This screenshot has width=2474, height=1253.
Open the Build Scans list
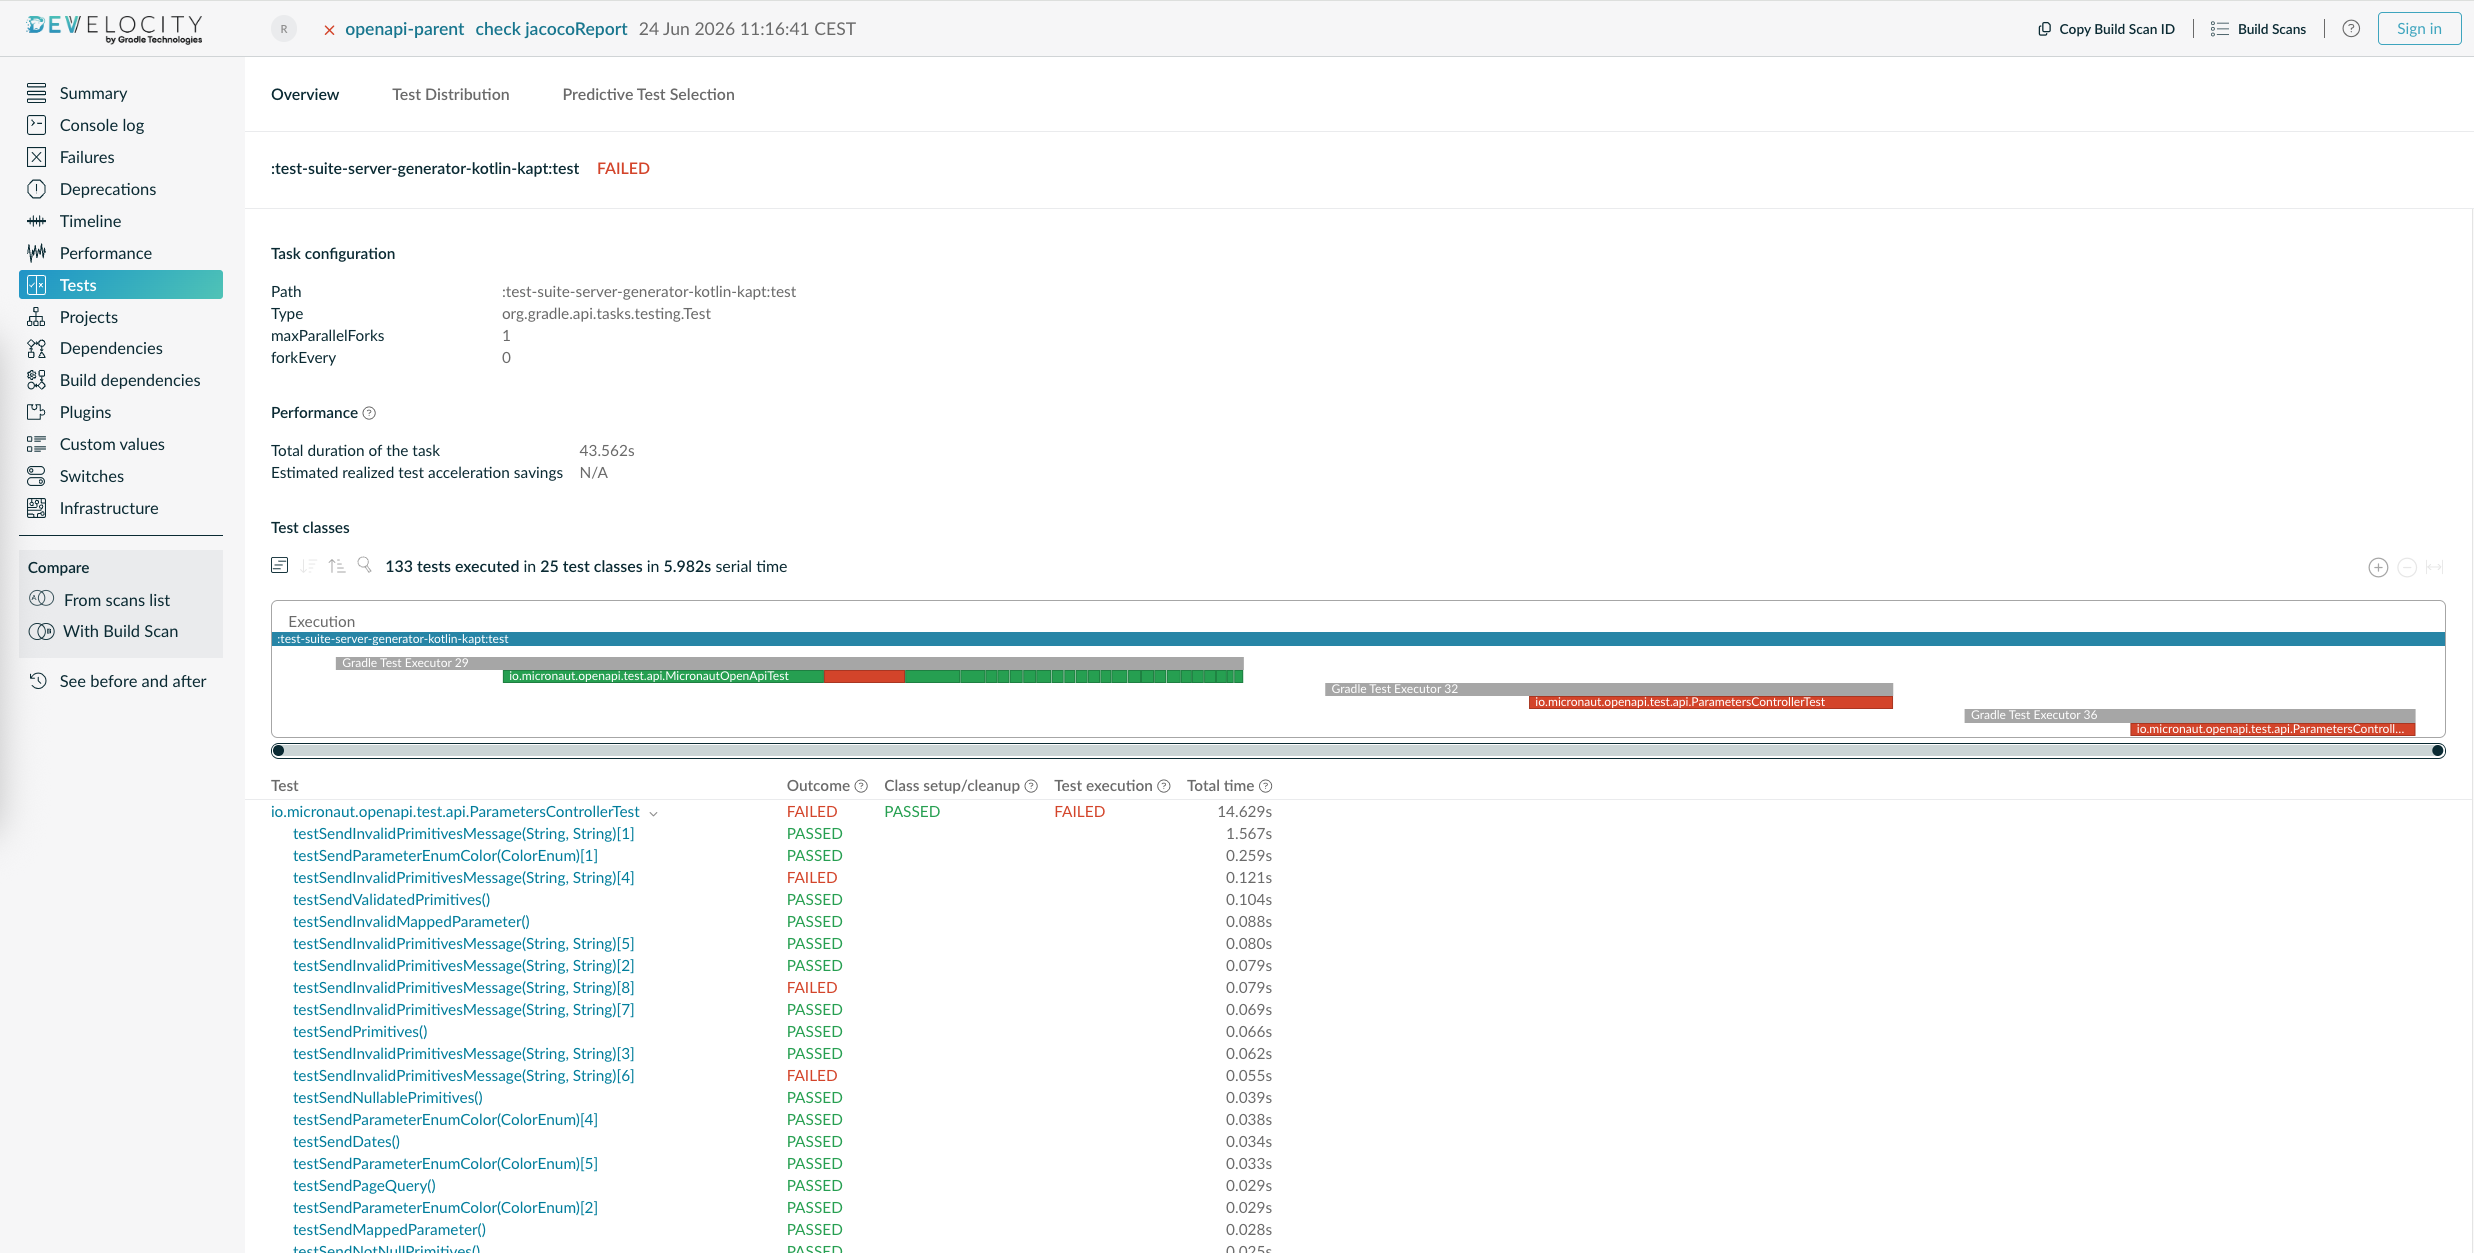point(2258,29)
